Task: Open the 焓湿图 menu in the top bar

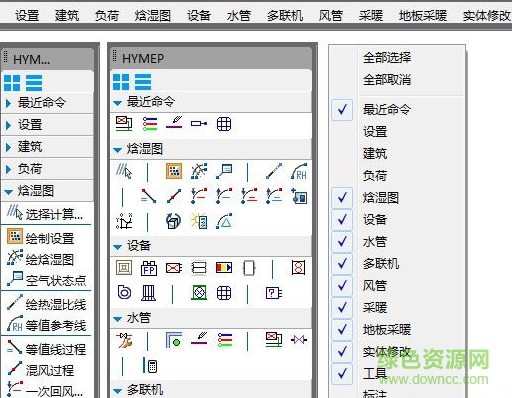Action: point(153,15)
